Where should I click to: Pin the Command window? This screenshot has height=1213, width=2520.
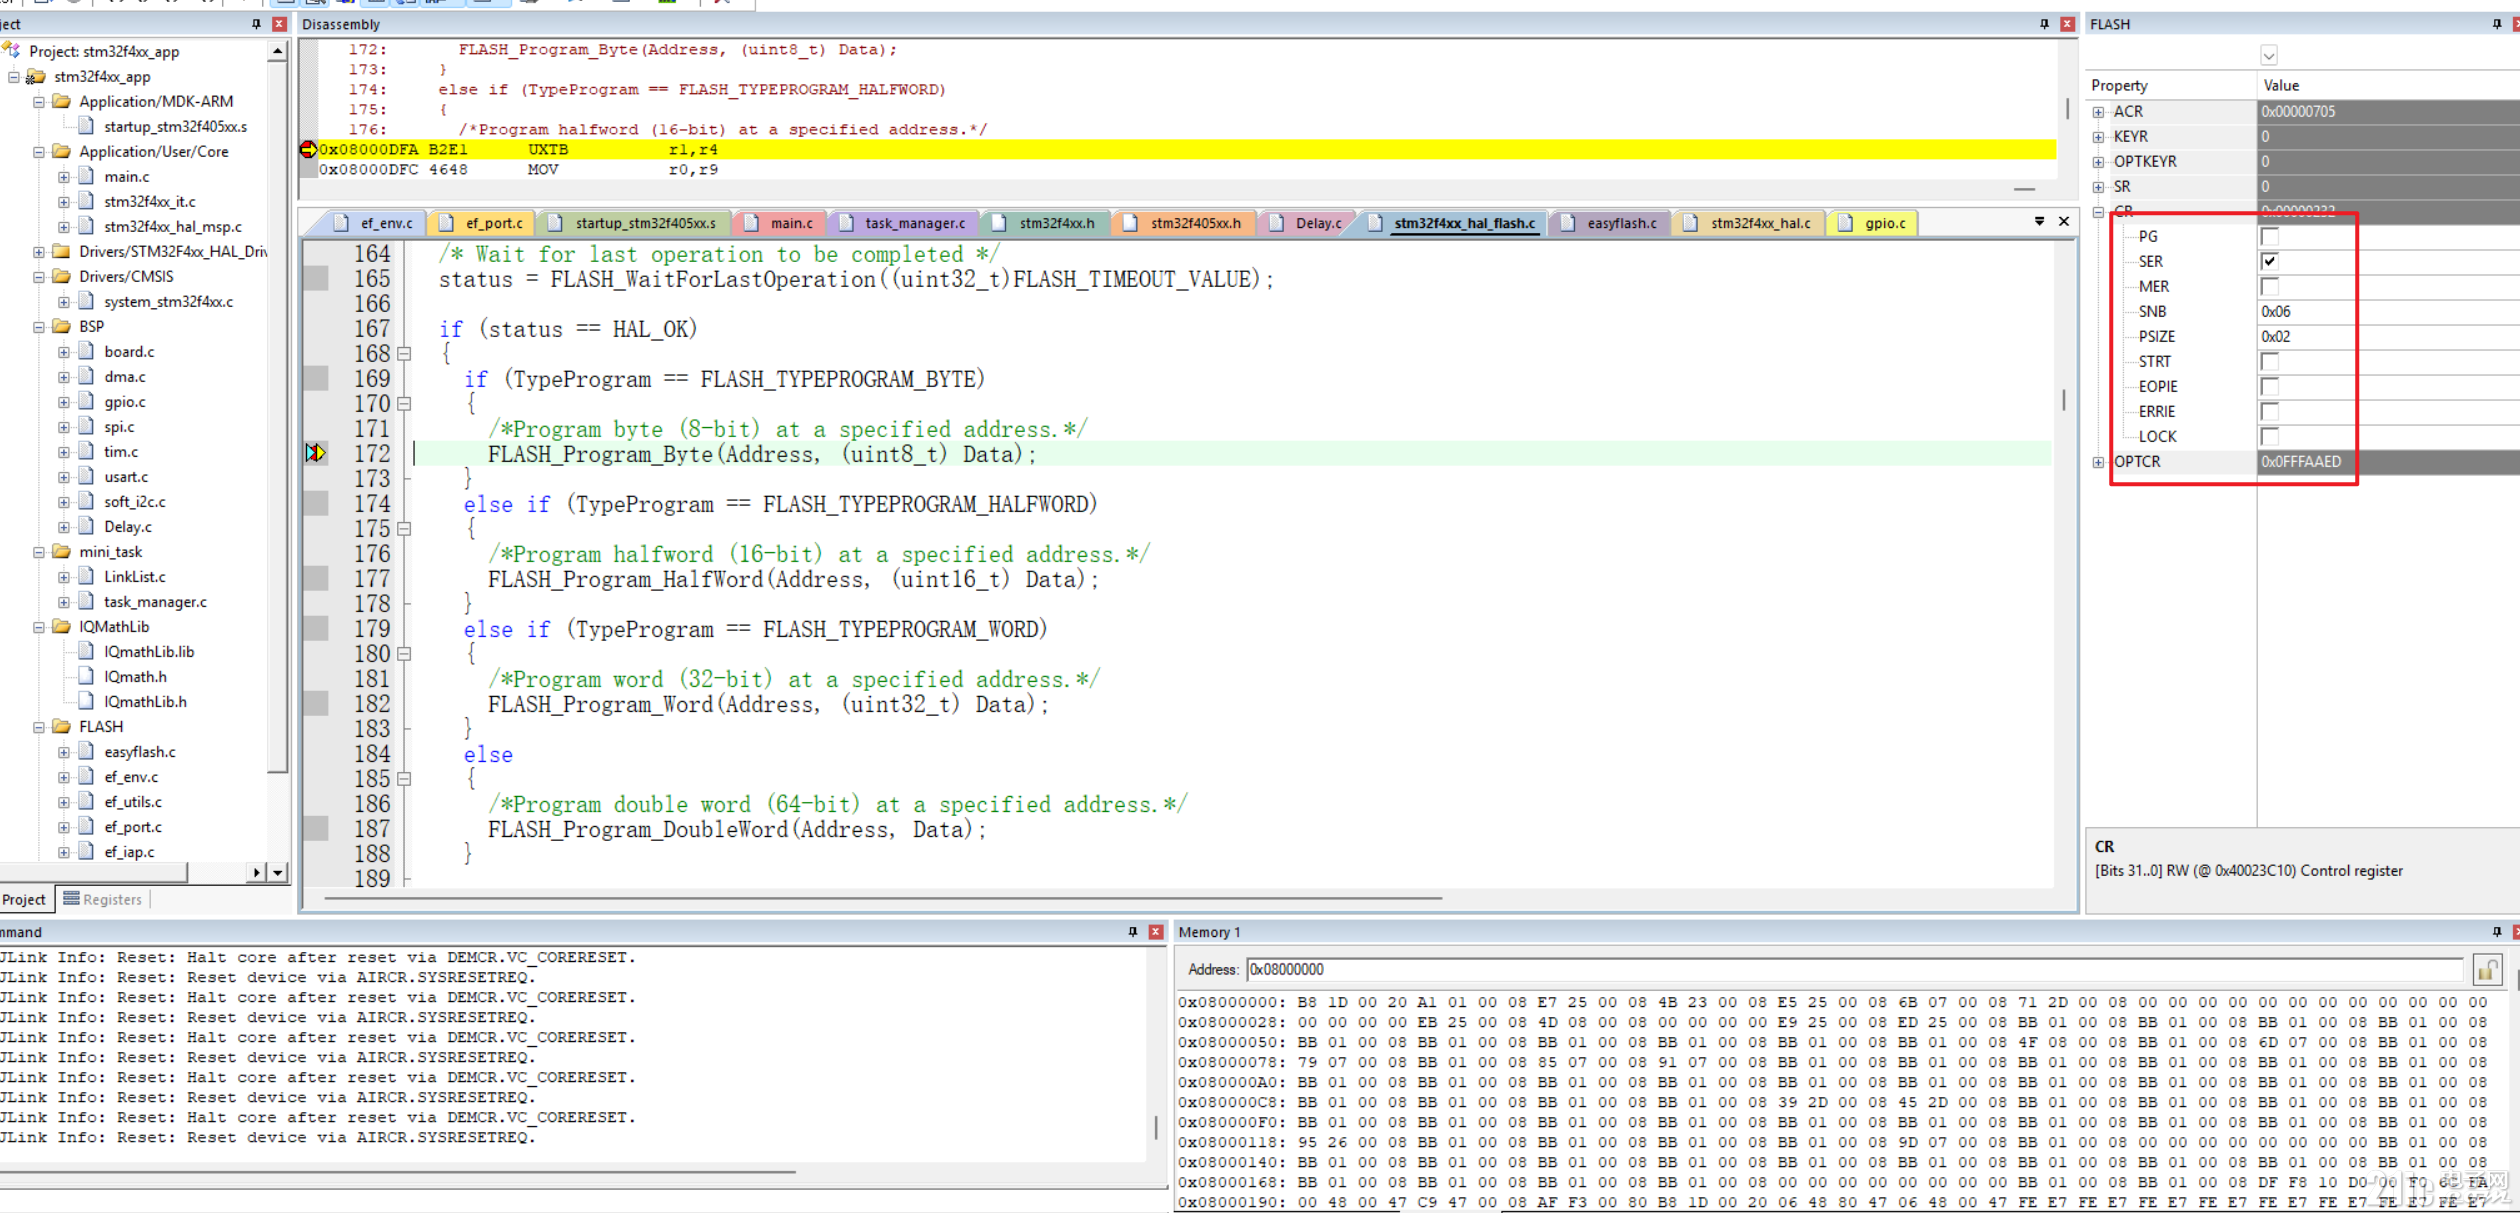[x=1133, y=932]
